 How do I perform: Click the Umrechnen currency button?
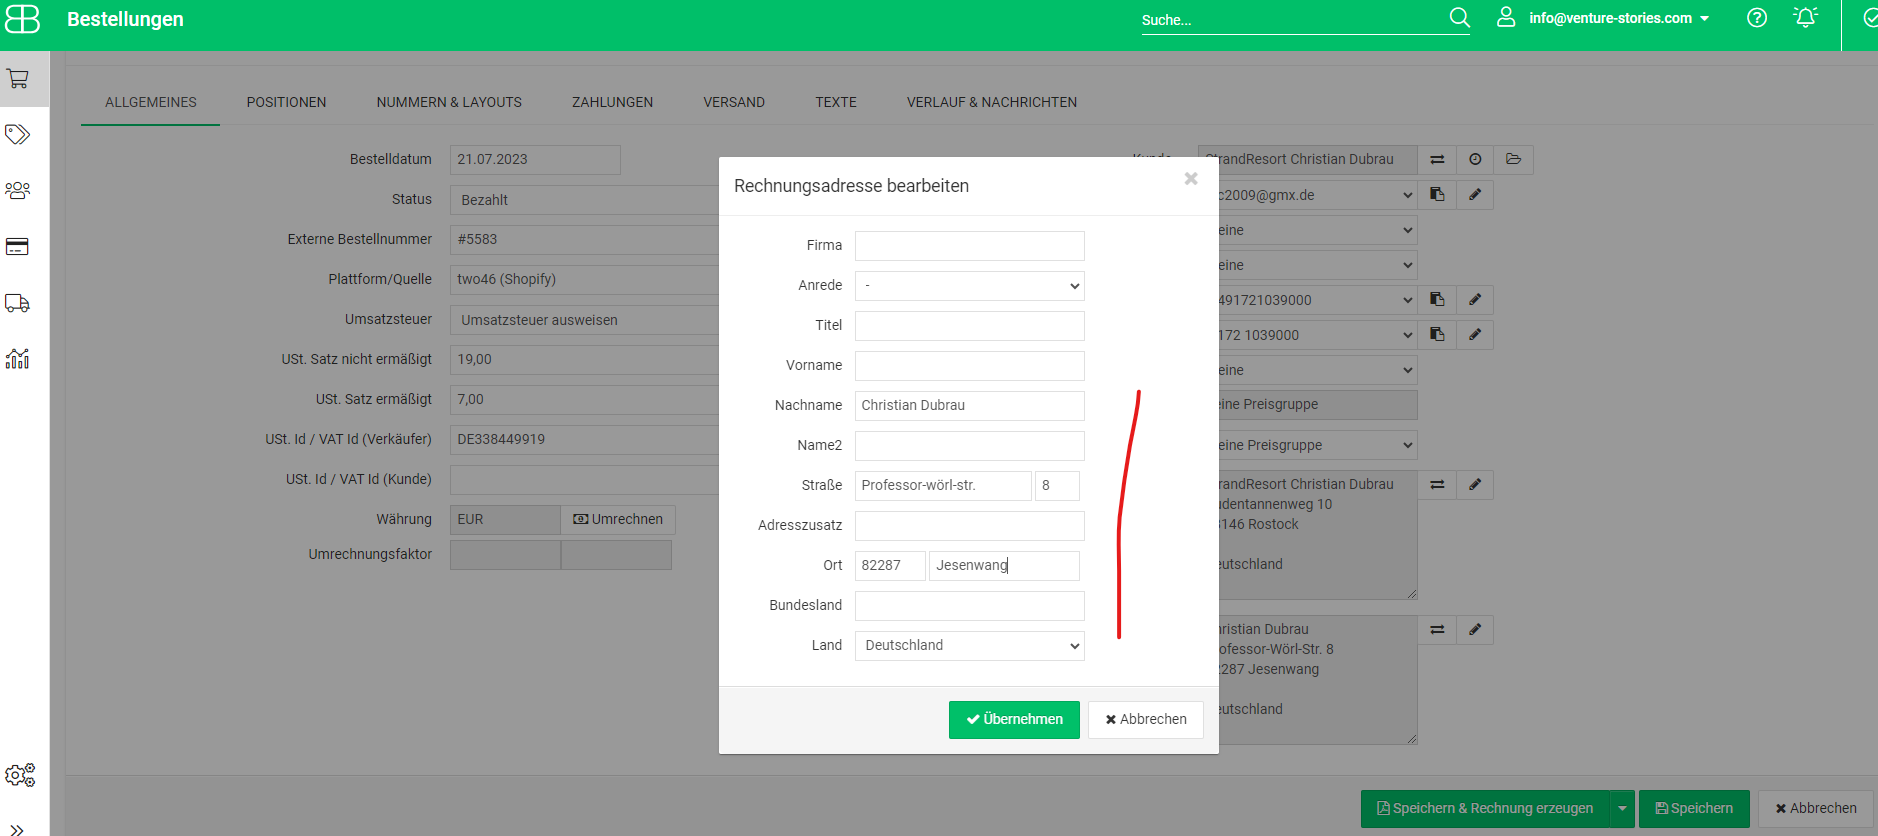click(618, 520)
